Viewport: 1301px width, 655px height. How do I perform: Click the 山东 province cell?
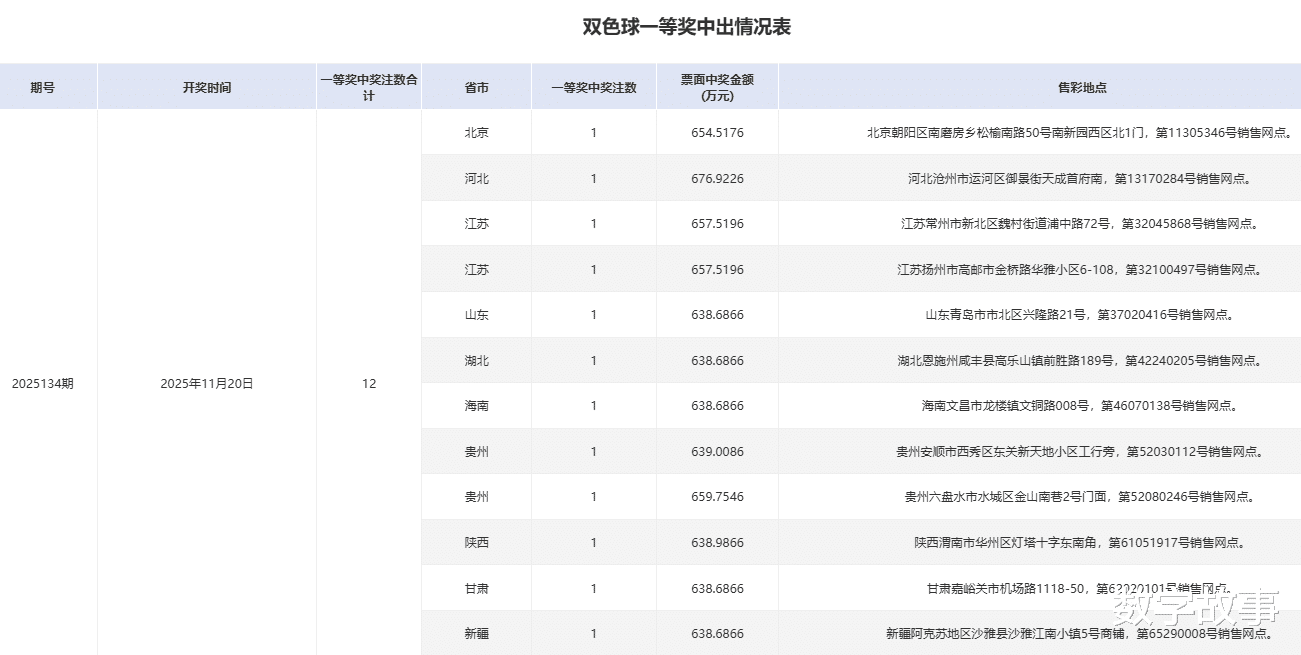coord(477,314)
